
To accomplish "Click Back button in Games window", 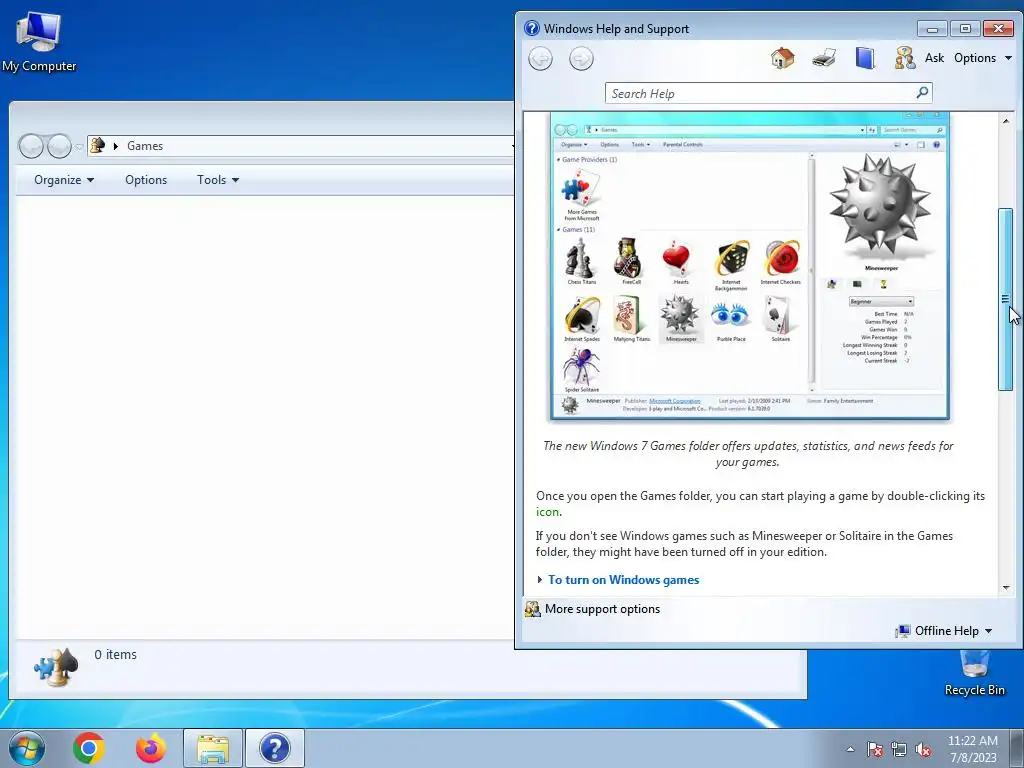I will click(x=31, y=146).
